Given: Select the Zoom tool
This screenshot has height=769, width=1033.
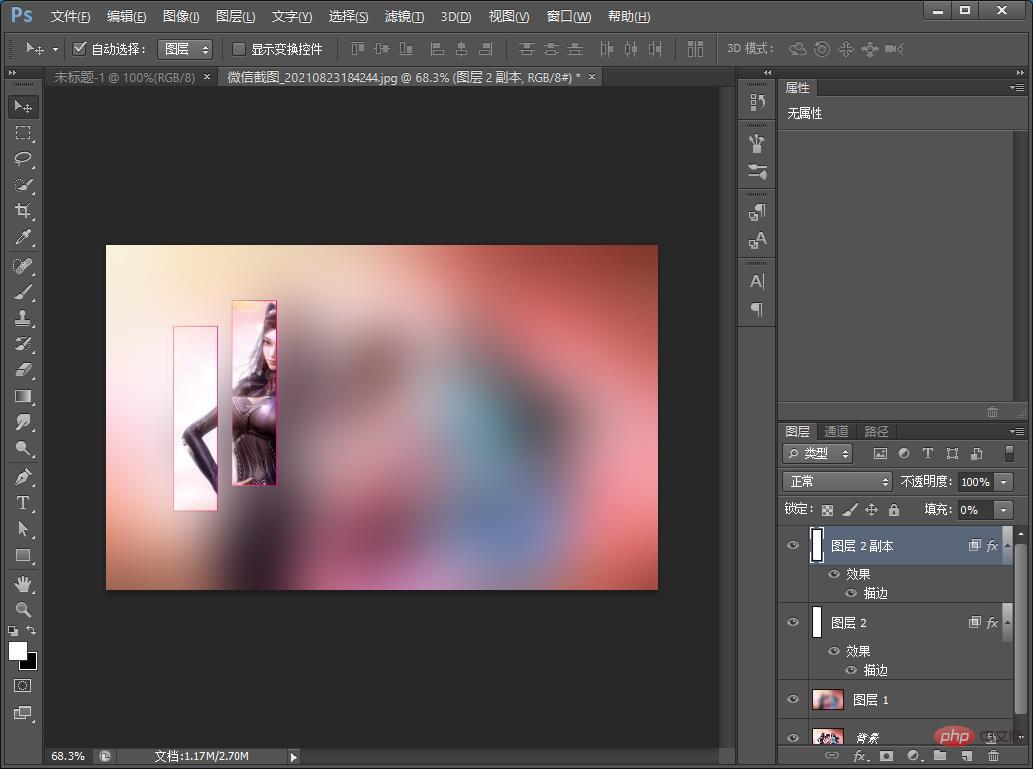Looking at the screenshot, I should [x=23, y=610].
